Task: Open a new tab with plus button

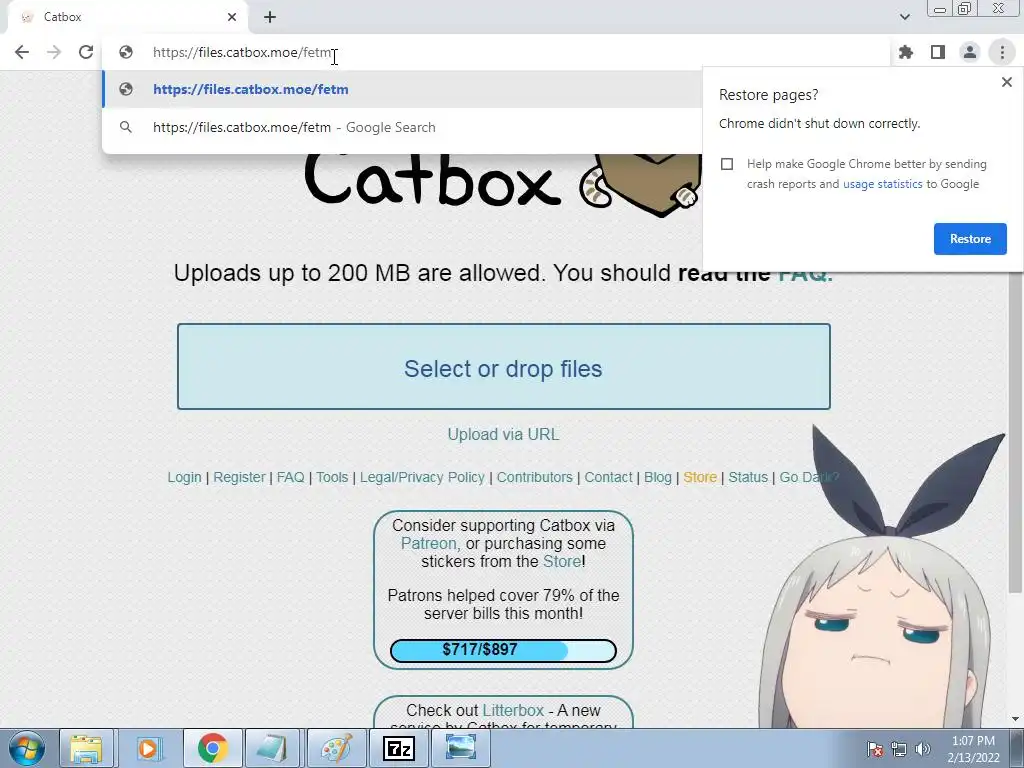Action: (x=270, y=17)
